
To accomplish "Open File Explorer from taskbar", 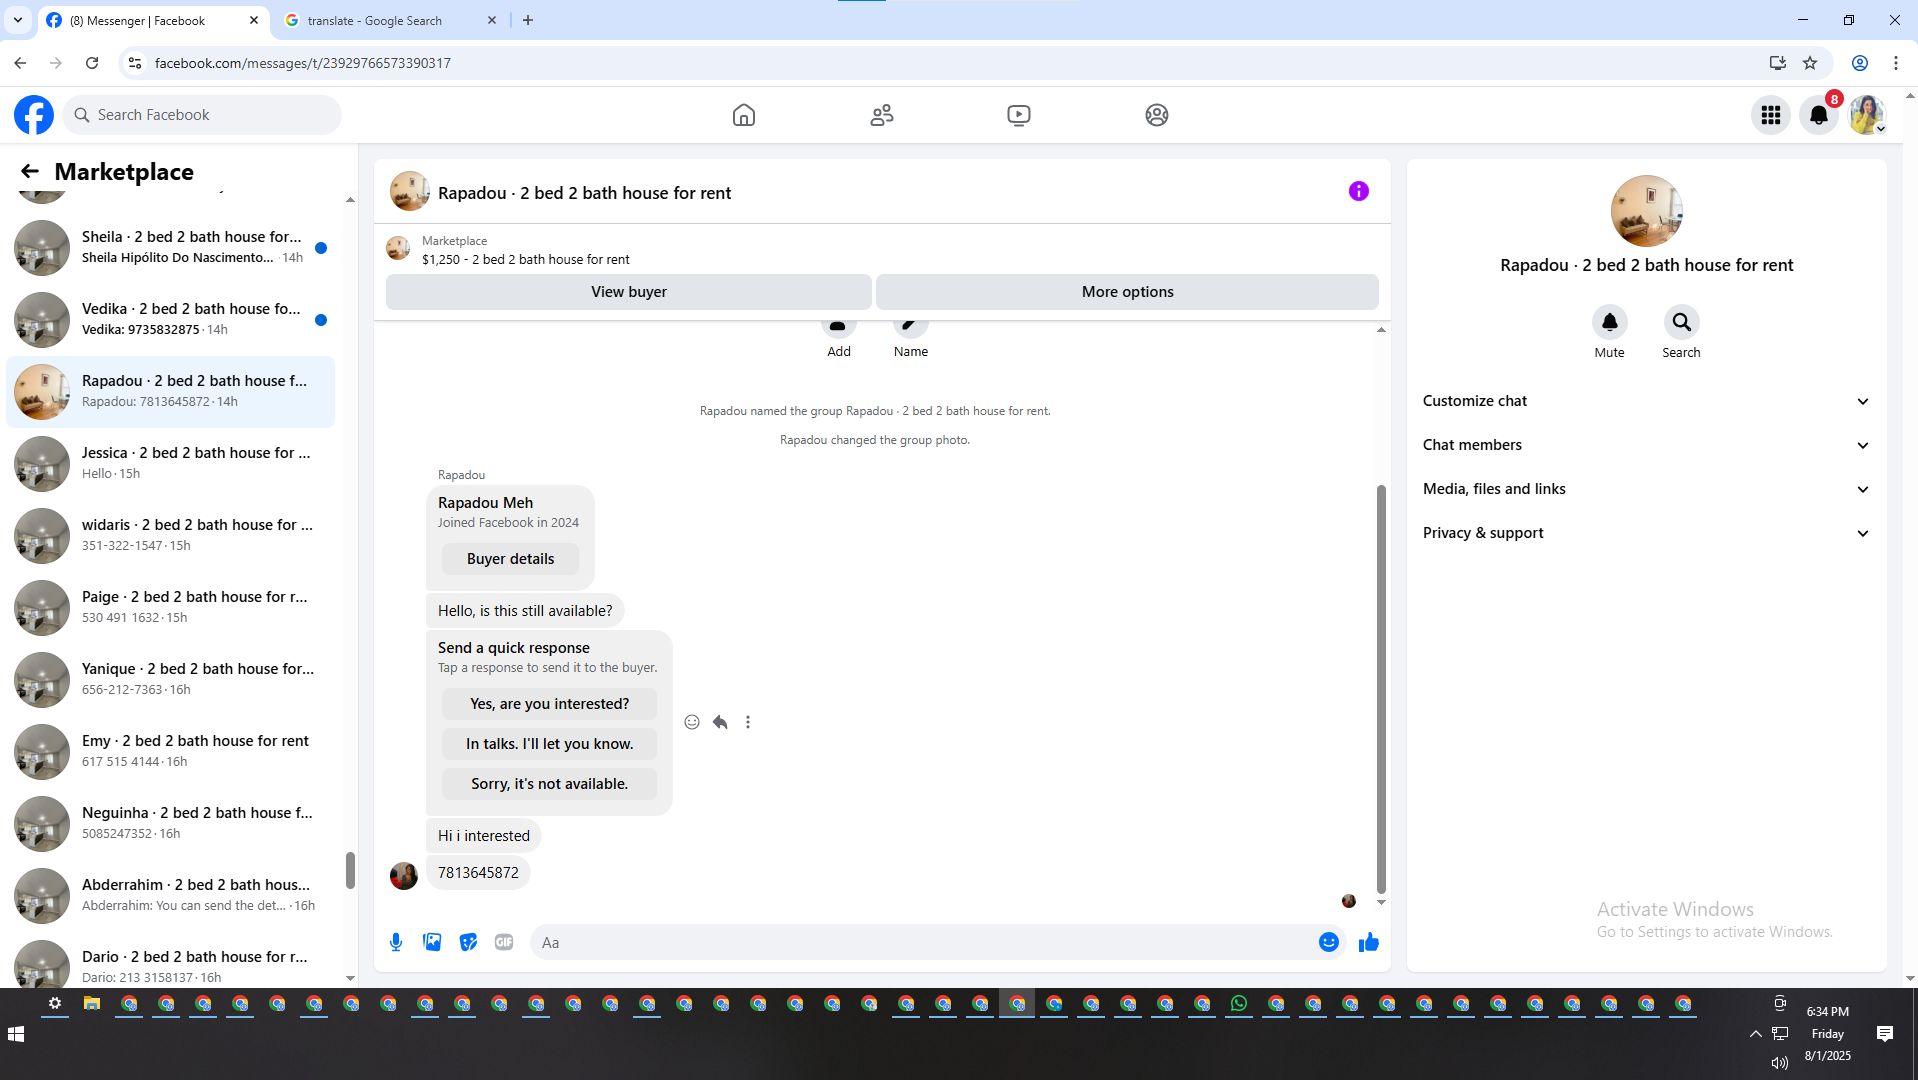I will pyautogui.click(x=92, y=1004).
